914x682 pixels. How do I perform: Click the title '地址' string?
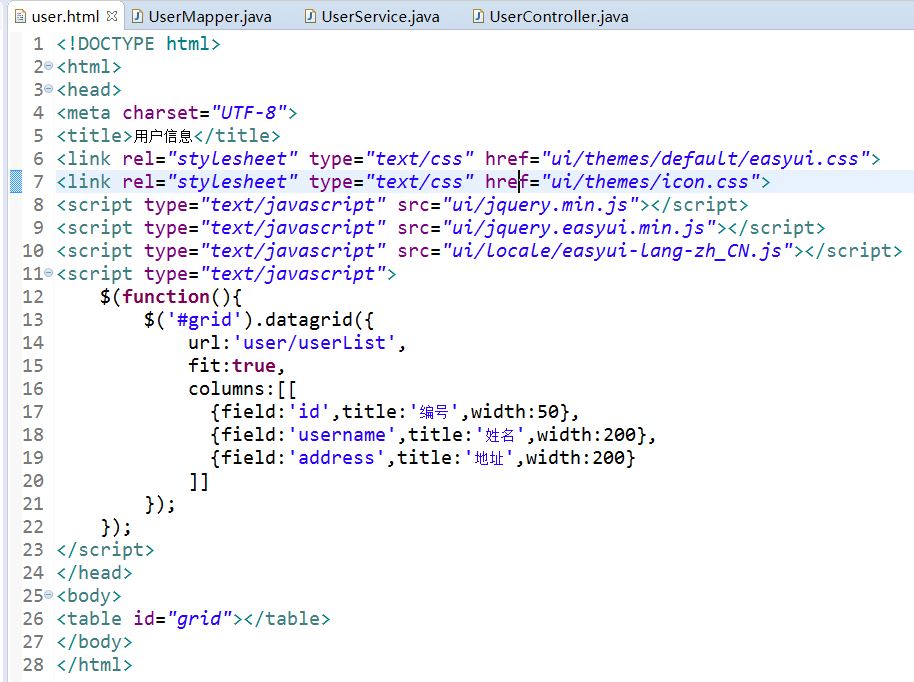pyautogui.click(x=490, y=458)
